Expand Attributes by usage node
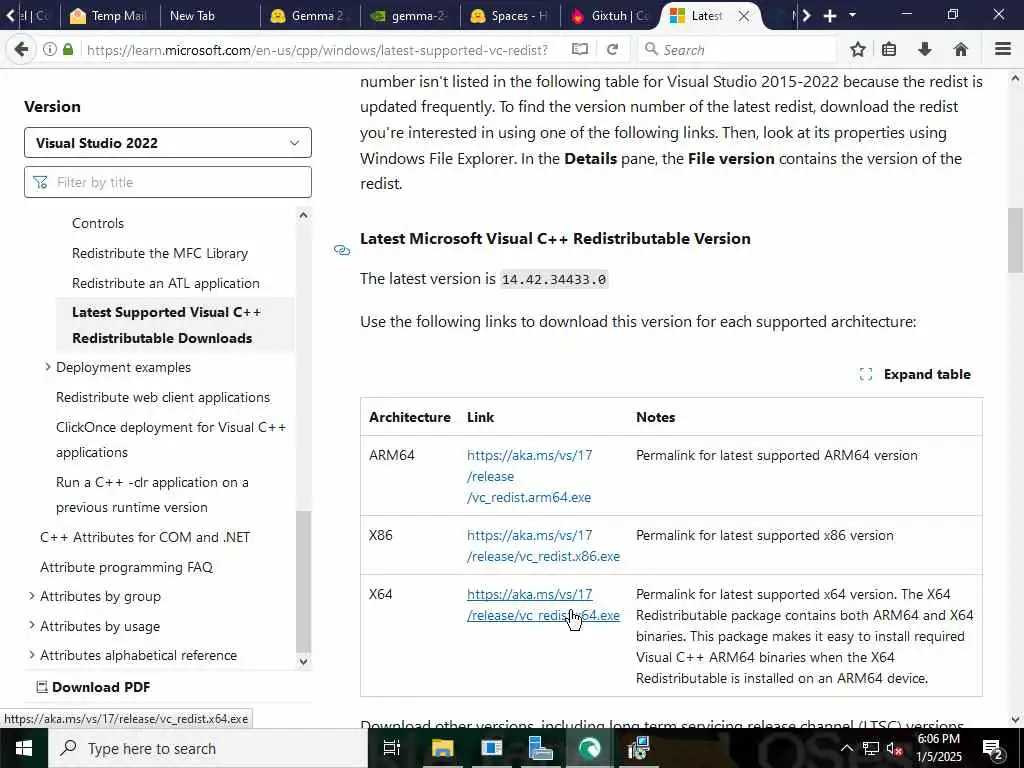The image size is (1024, 768). (31, 626)
